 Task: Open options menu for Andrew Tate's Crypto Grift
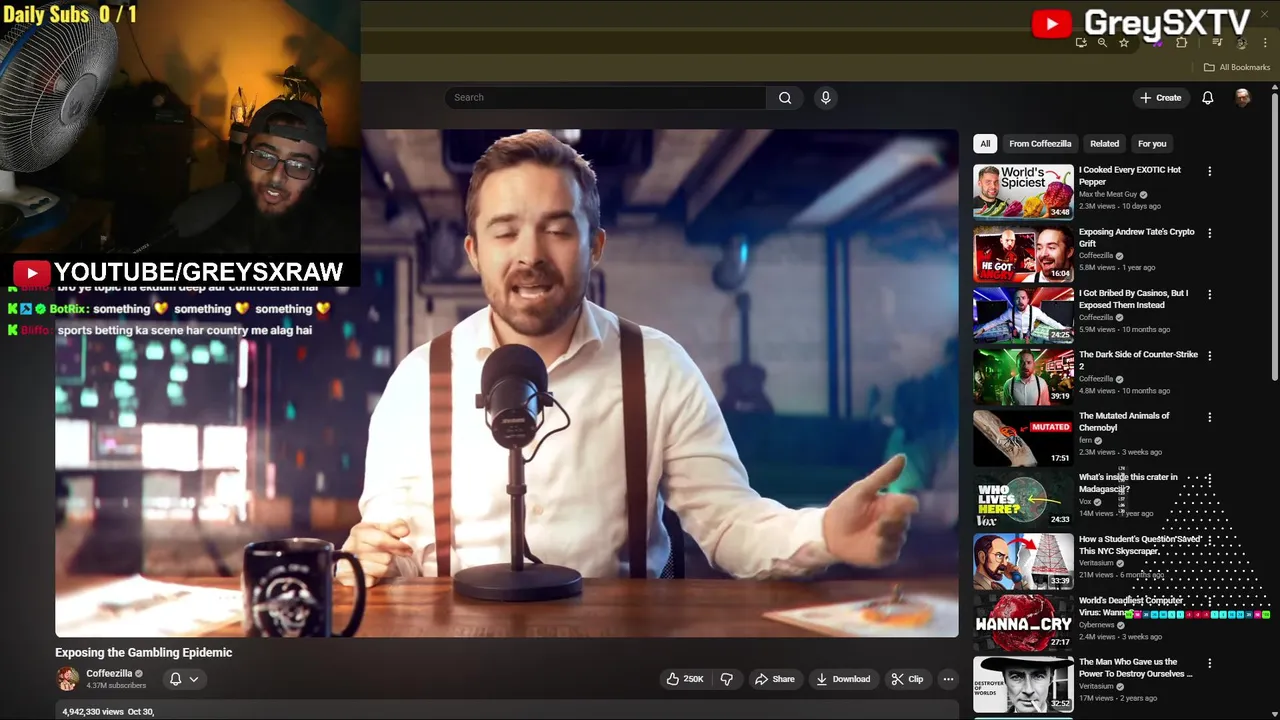1210,233
